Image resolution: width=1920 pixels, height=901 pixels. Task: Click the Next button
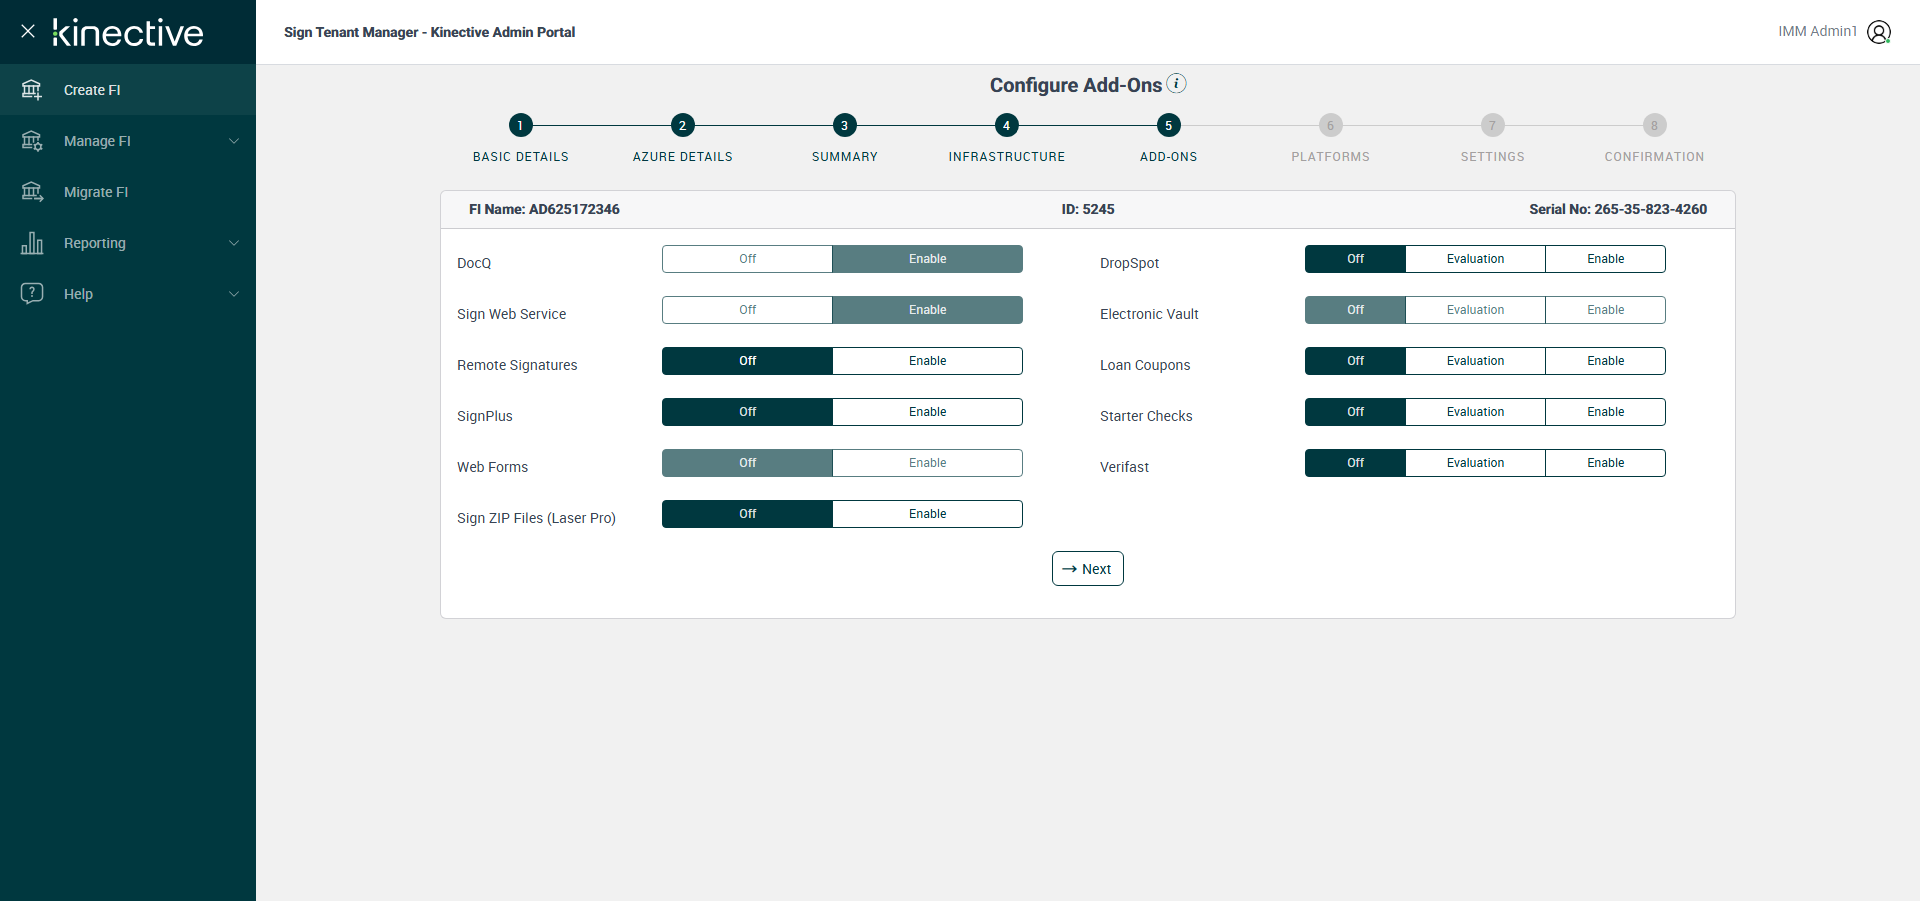pos(1087,569)
